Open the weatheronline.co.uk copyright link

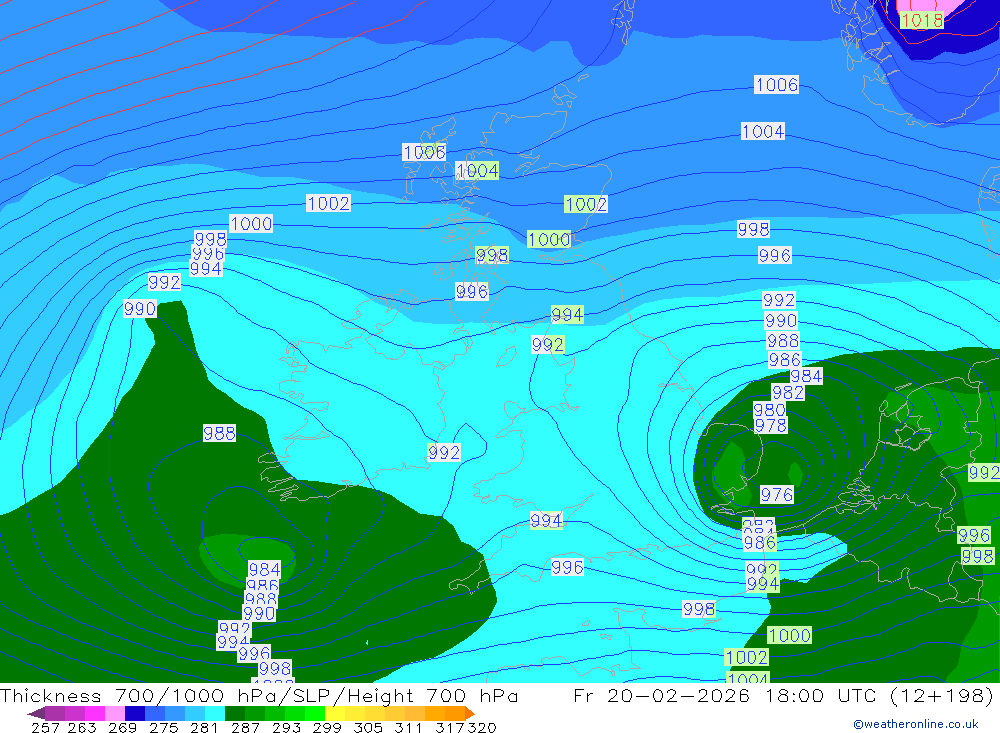(x=915, y=723)
